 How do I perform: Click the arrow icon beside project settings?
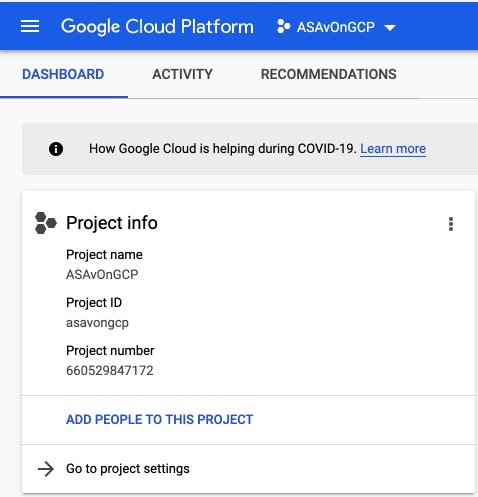tap(46, 469)
